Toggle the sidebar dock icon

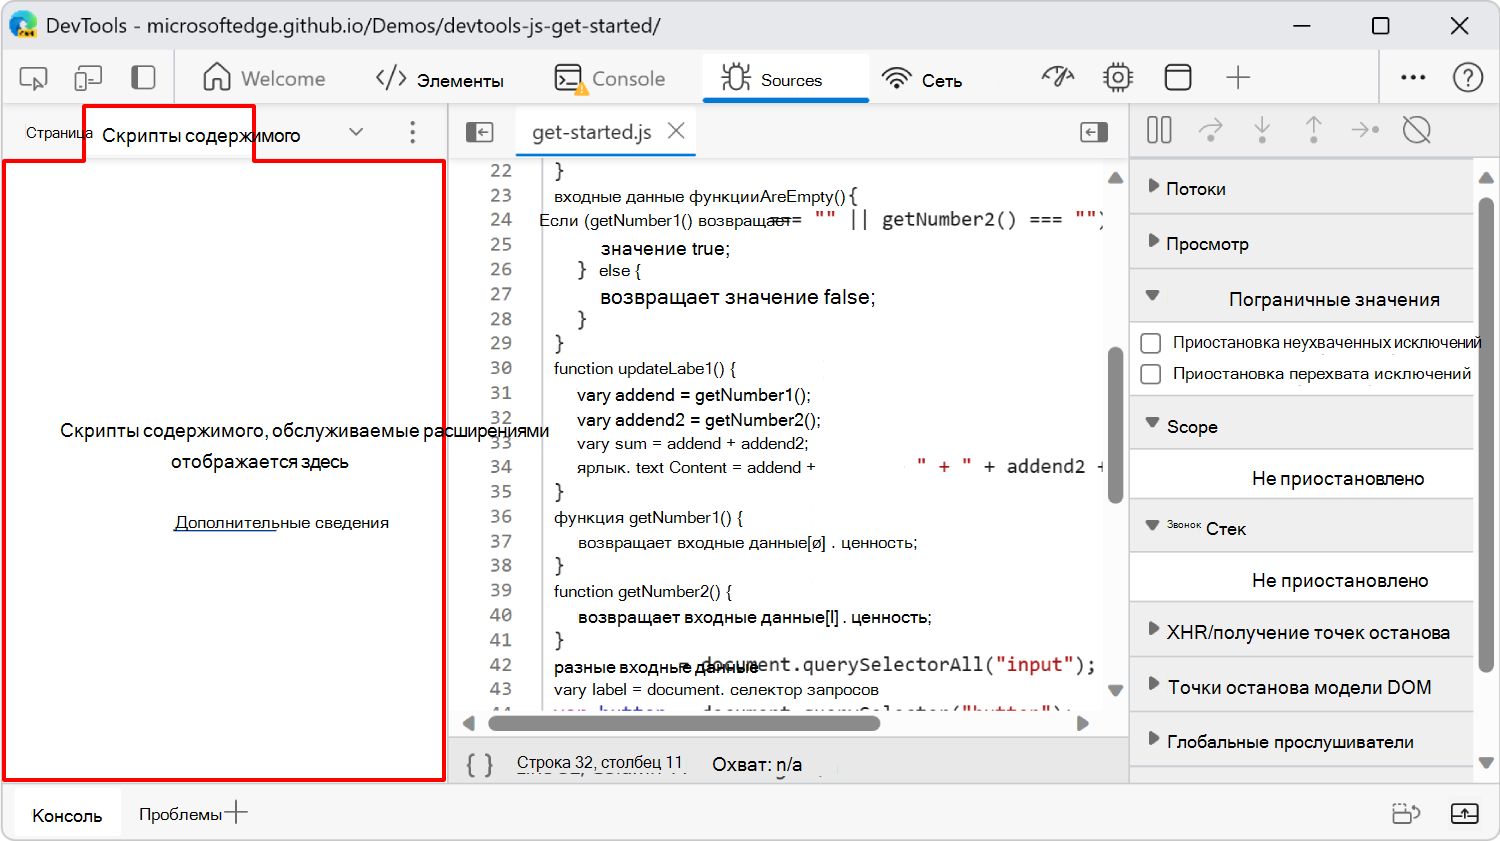tap(144, 78)
